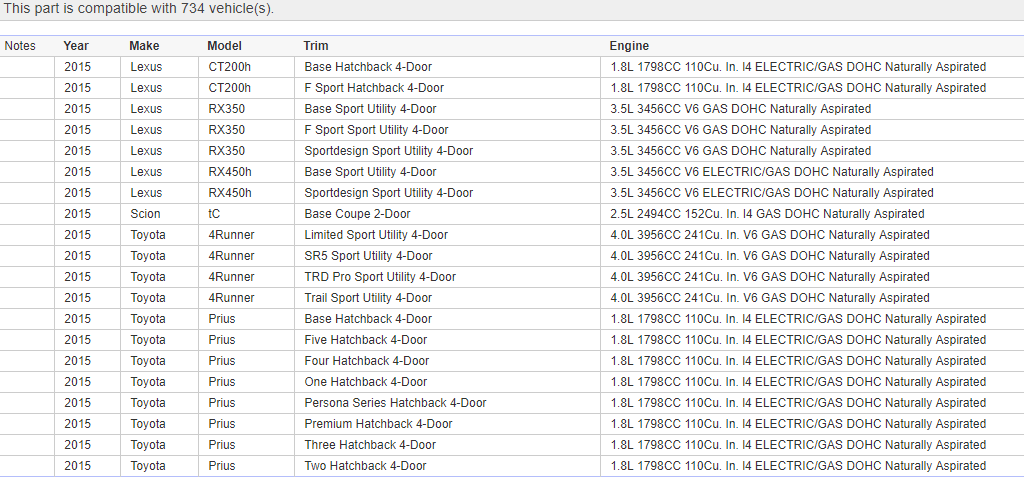The height and width of the screenshot is (478, 1024).
Task: Click the F Sport Hatchback 4-Door trim
Action: [374, 88]
